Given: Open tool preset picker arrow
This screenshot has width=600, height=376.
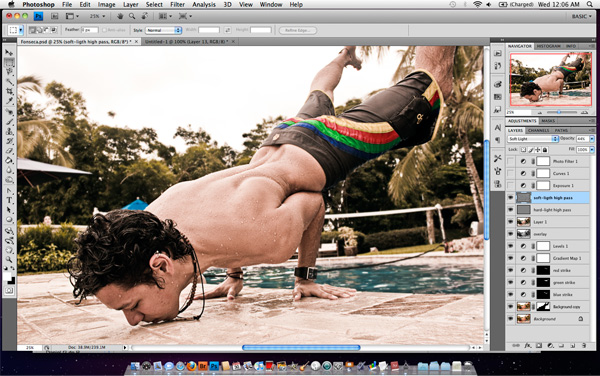Looking at the screenshot, I should [21, 30].
